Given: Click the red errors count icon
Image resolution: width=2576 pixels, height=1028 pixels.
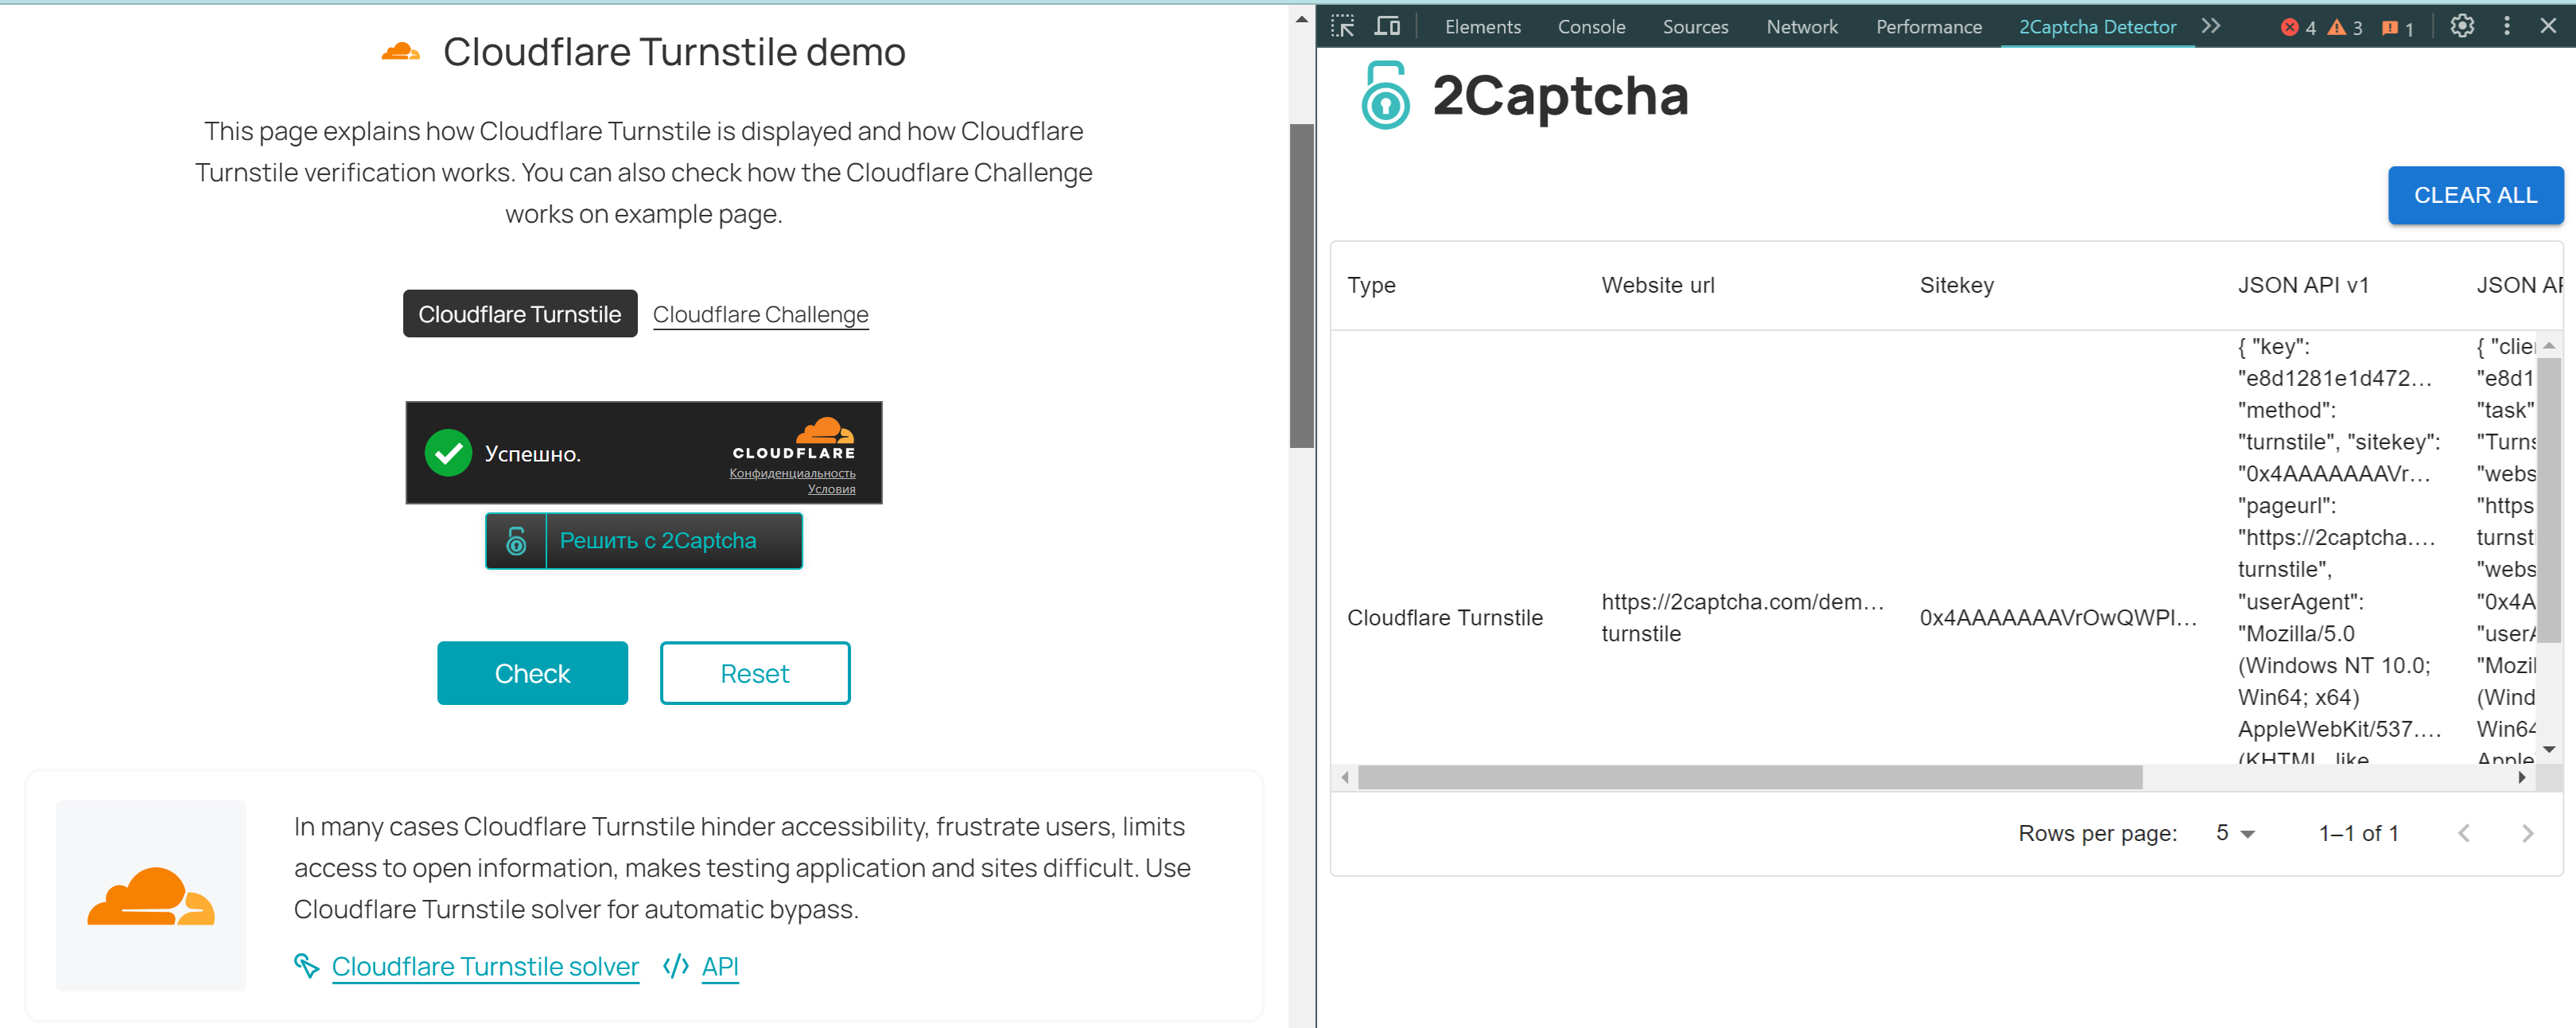Looking at the screenshot, I should 2289,28.
